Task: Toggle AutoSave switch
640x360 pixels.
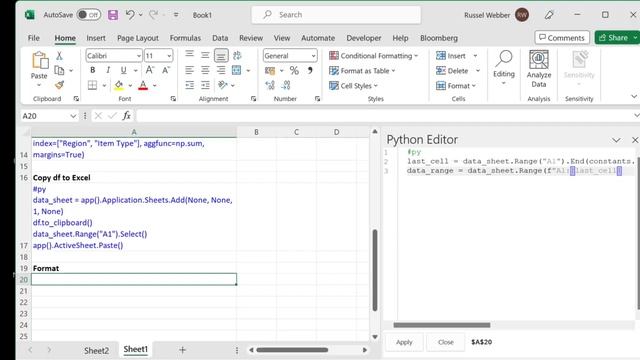Action: point(89,15)
